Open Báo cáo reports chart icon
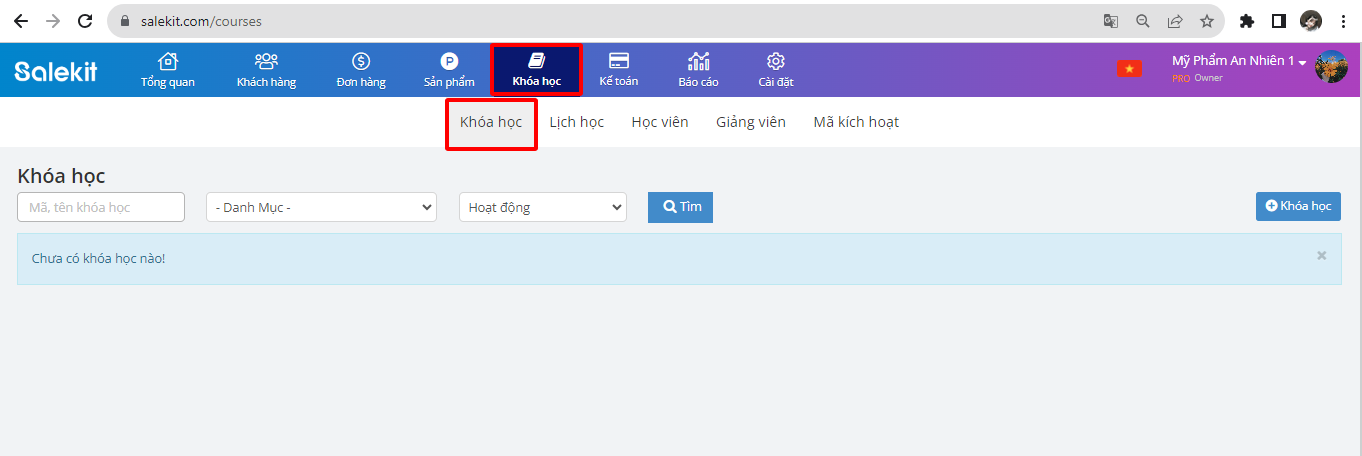 pyautogui.click(x=698, y=62)
